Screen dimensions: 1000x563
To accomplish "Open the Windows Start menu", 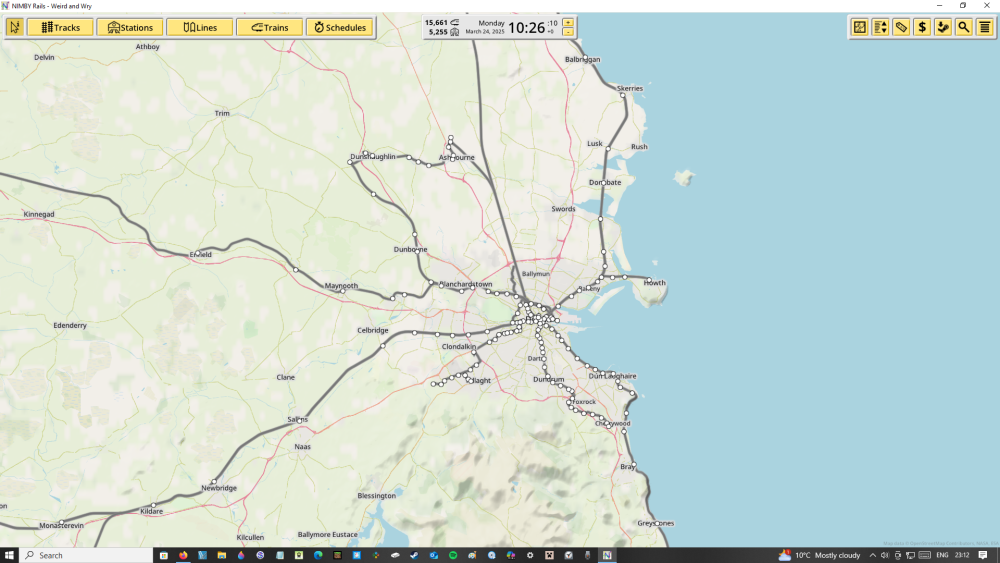I will coord(10,555).
